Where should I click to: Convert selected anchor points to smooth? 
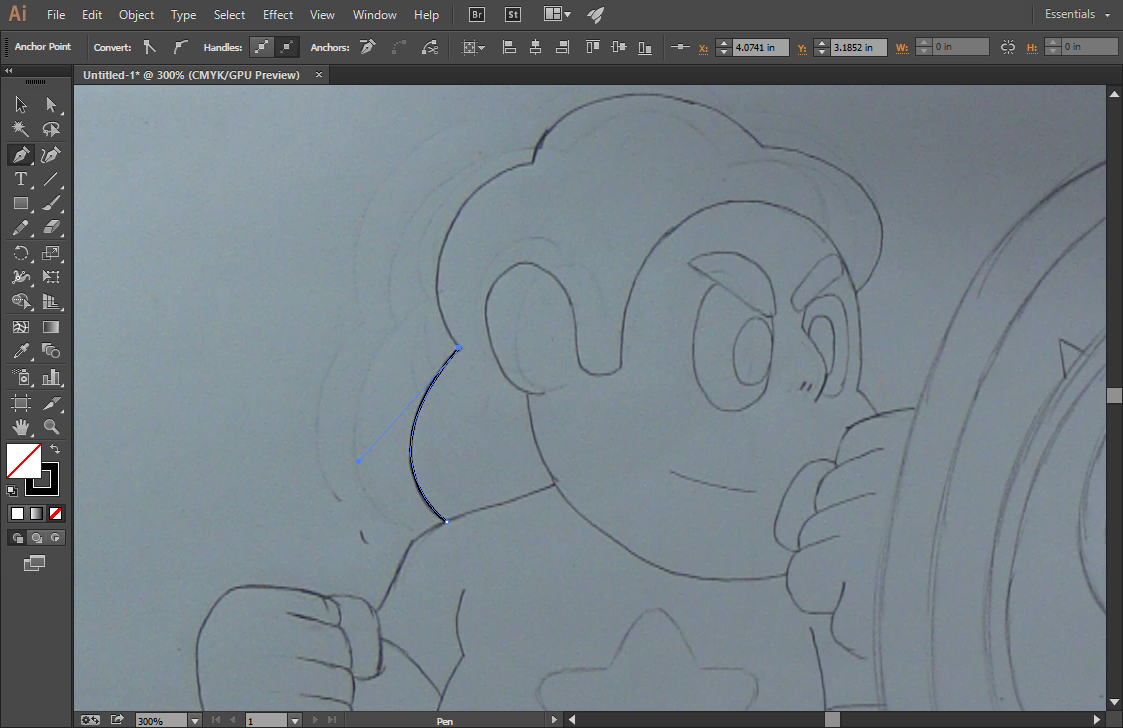(x=180, y=47)
